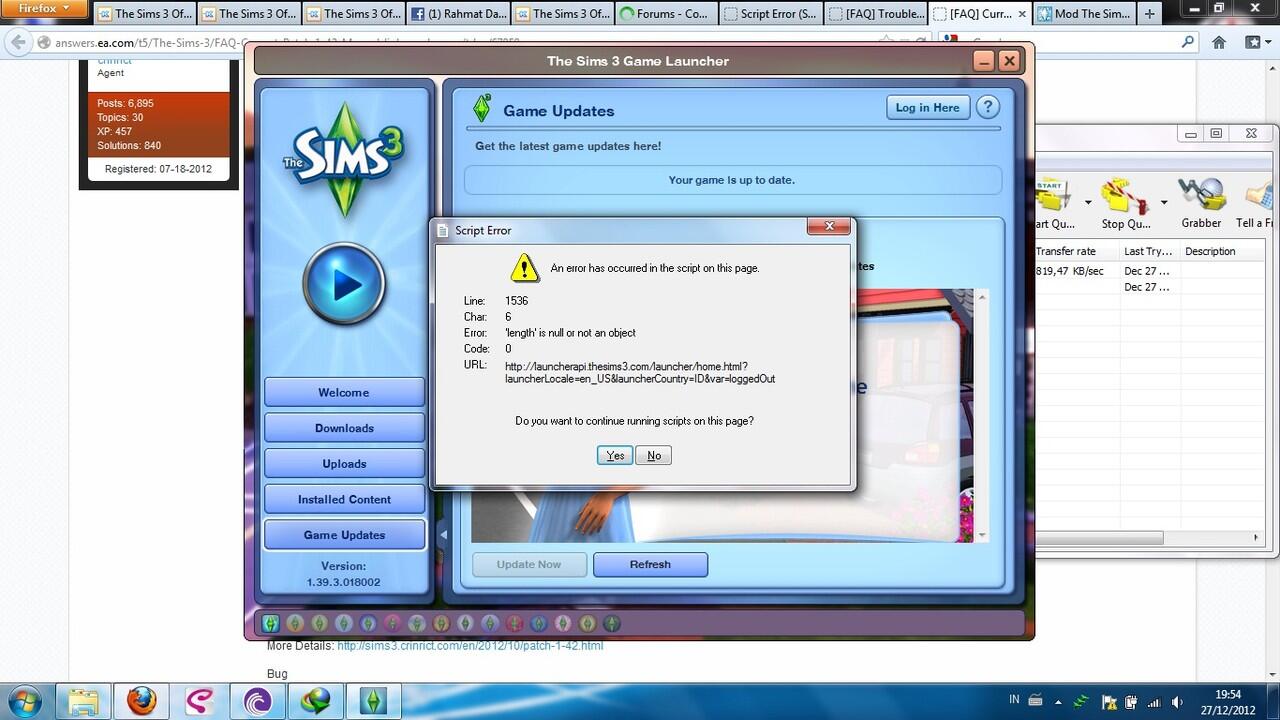The image size is (1280, 720).
Task: Collapse the launcher side panel using the small arrow
Action: (x=443, y=535)
